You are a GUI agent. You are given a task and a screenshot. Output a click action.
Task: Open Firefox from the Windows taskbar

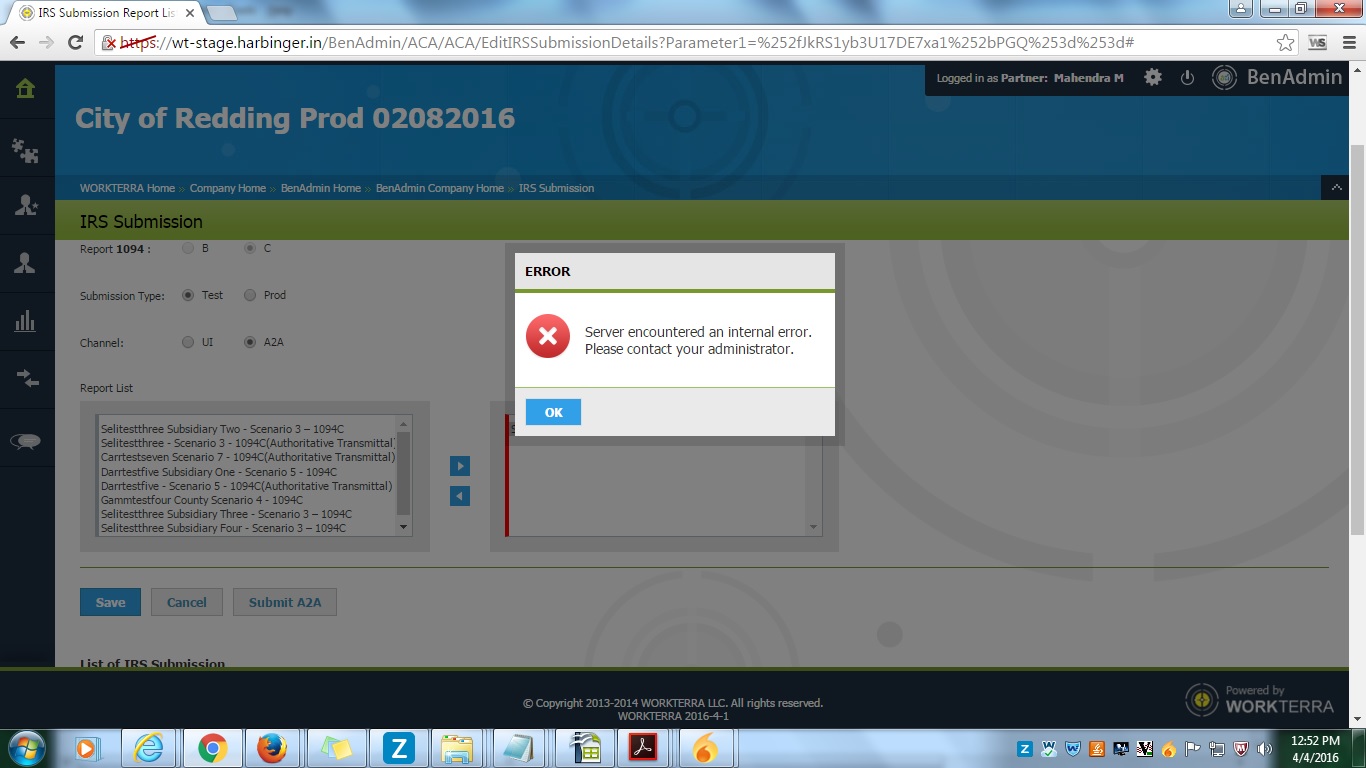[x=272, y=748]
